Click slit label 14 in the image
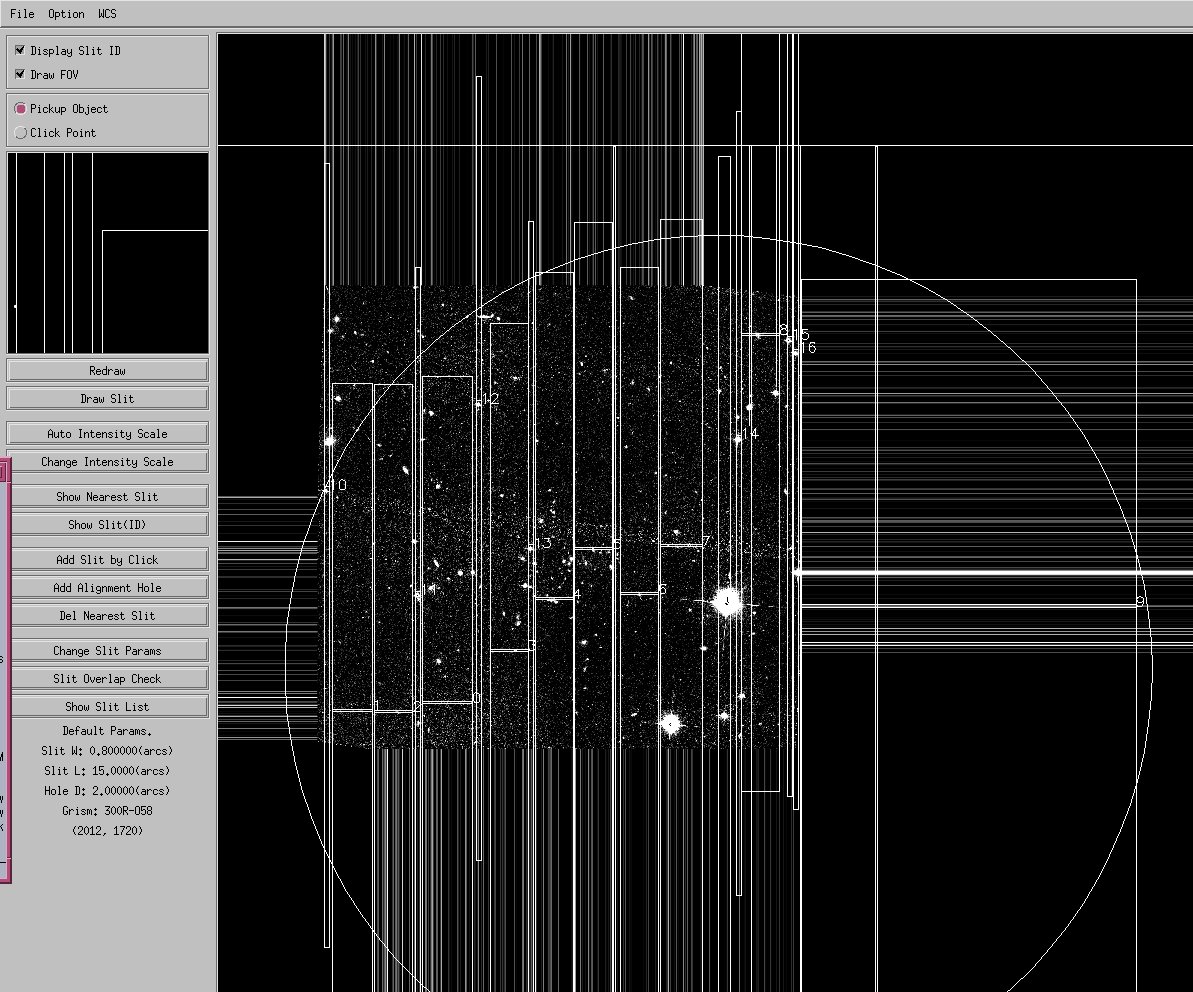1193x992 pixels. pyautogui.click(x=750, y=434)
